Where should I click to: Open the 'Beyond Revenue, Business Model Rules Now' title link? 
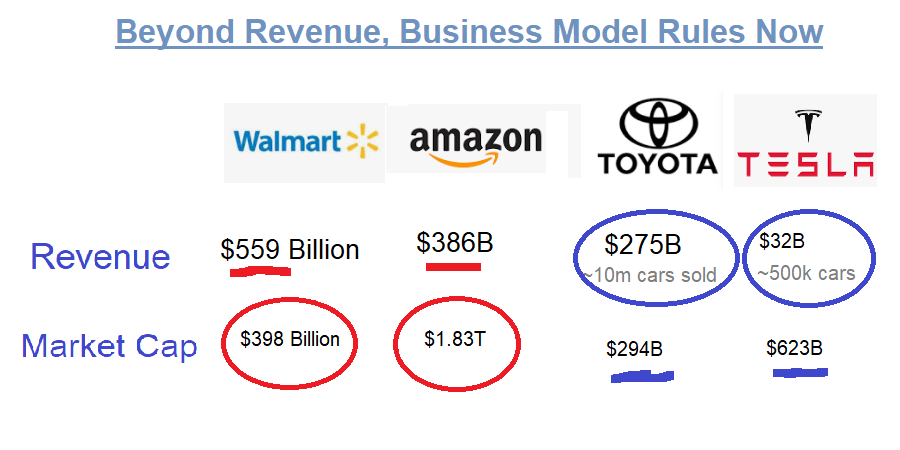tap(469, 31)
